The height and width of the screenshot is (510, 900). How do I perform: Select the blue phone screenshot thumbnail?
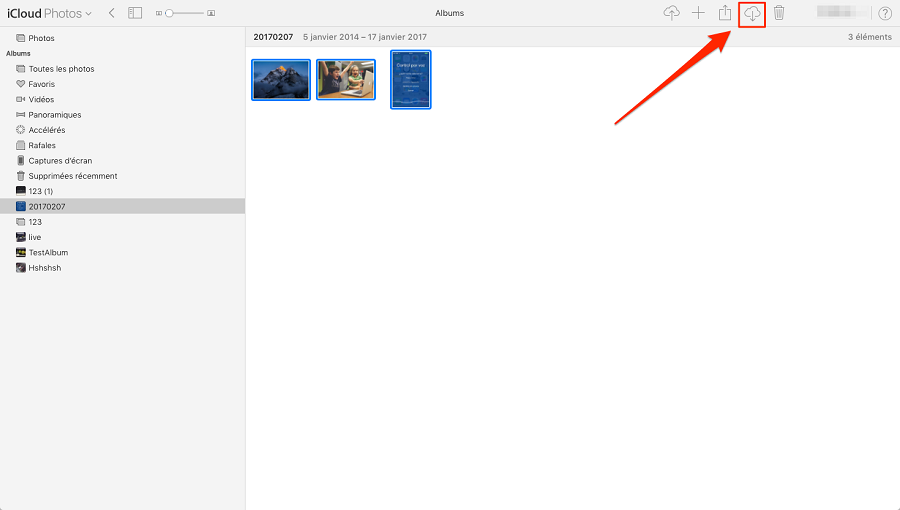(x=410, y=80)
